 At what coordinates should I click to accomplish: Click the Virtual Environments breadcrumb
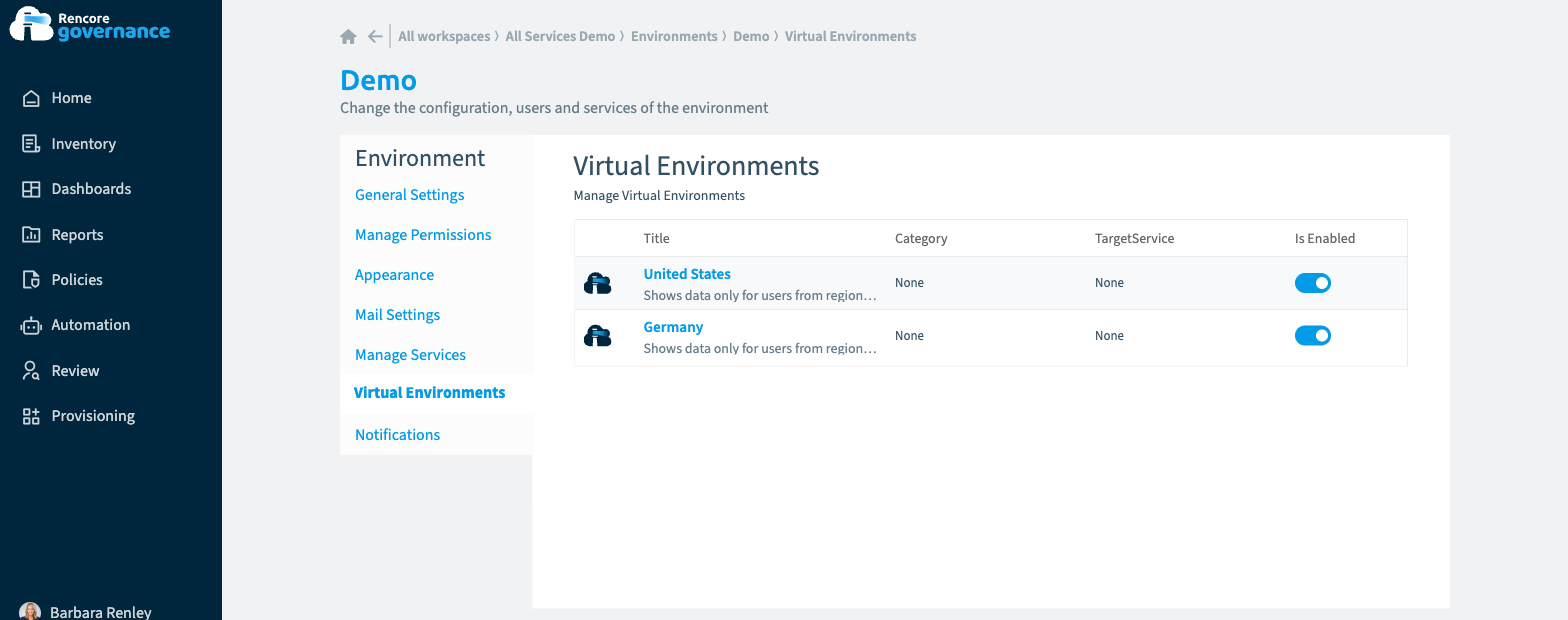click(x=850, y=37)
